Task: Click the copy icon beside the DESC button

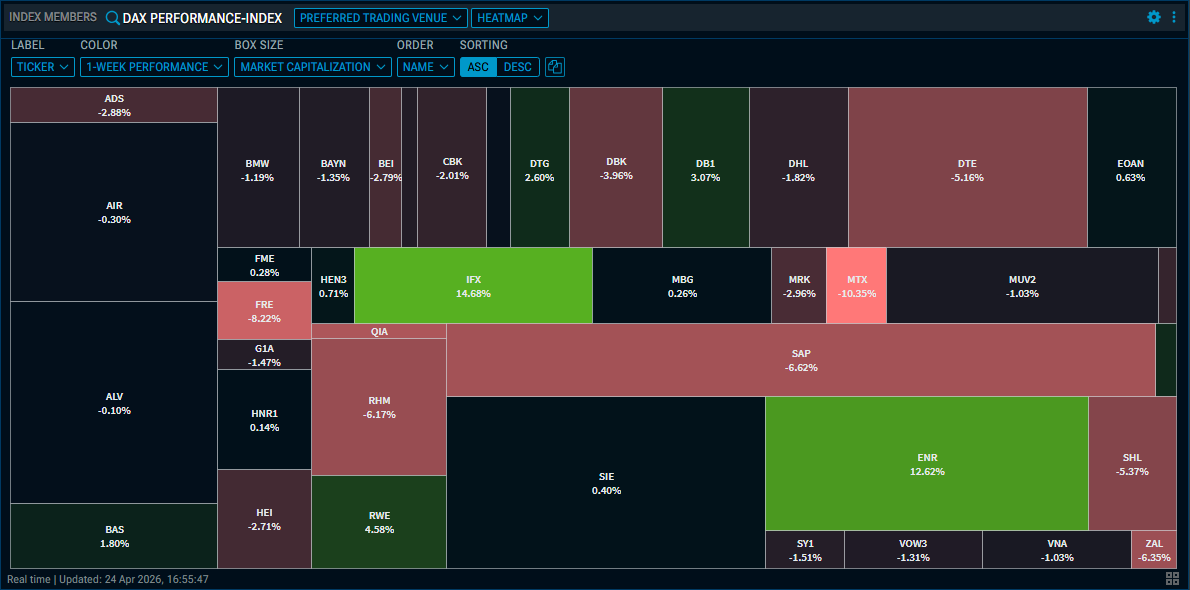Action: click(555, 67)
